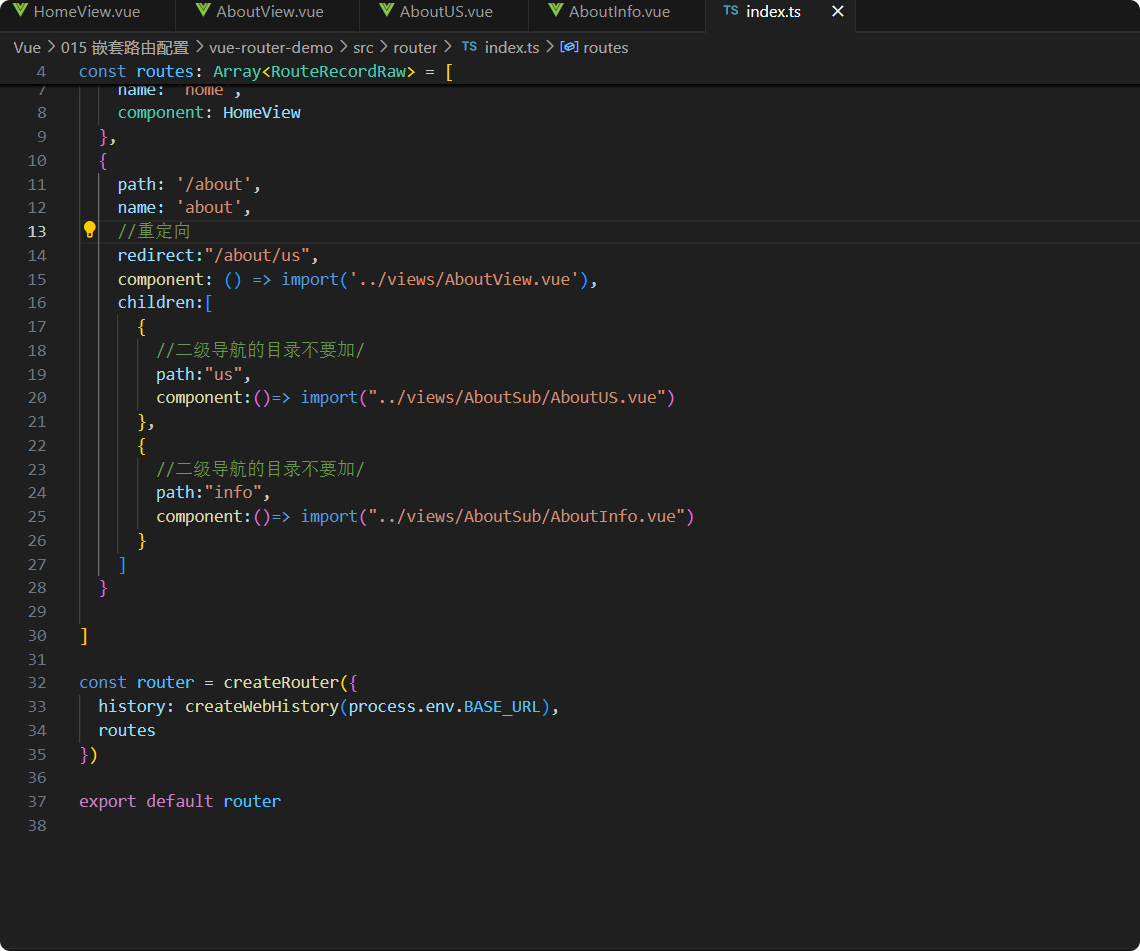The height and width of the screenshot is (951, 1140).
Task: Click line number 16 in the gutter
Action: point(37,302)
